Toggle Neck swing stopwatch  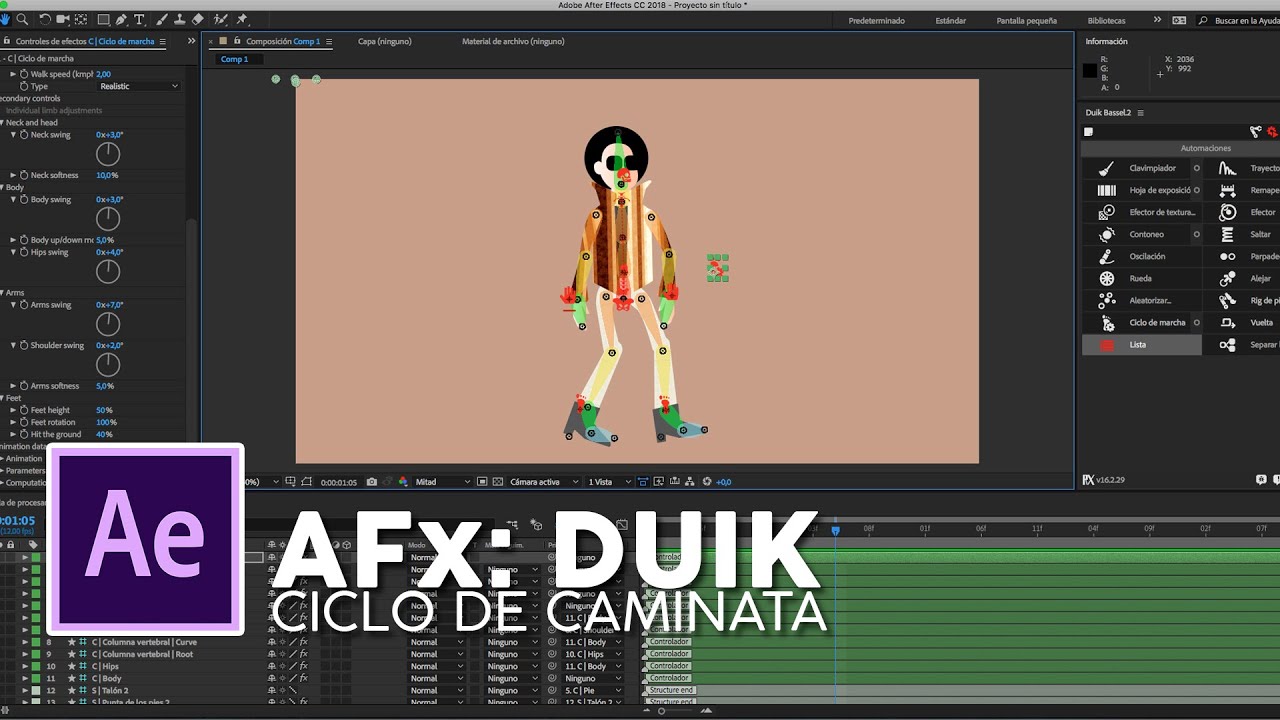coord(24,135)
